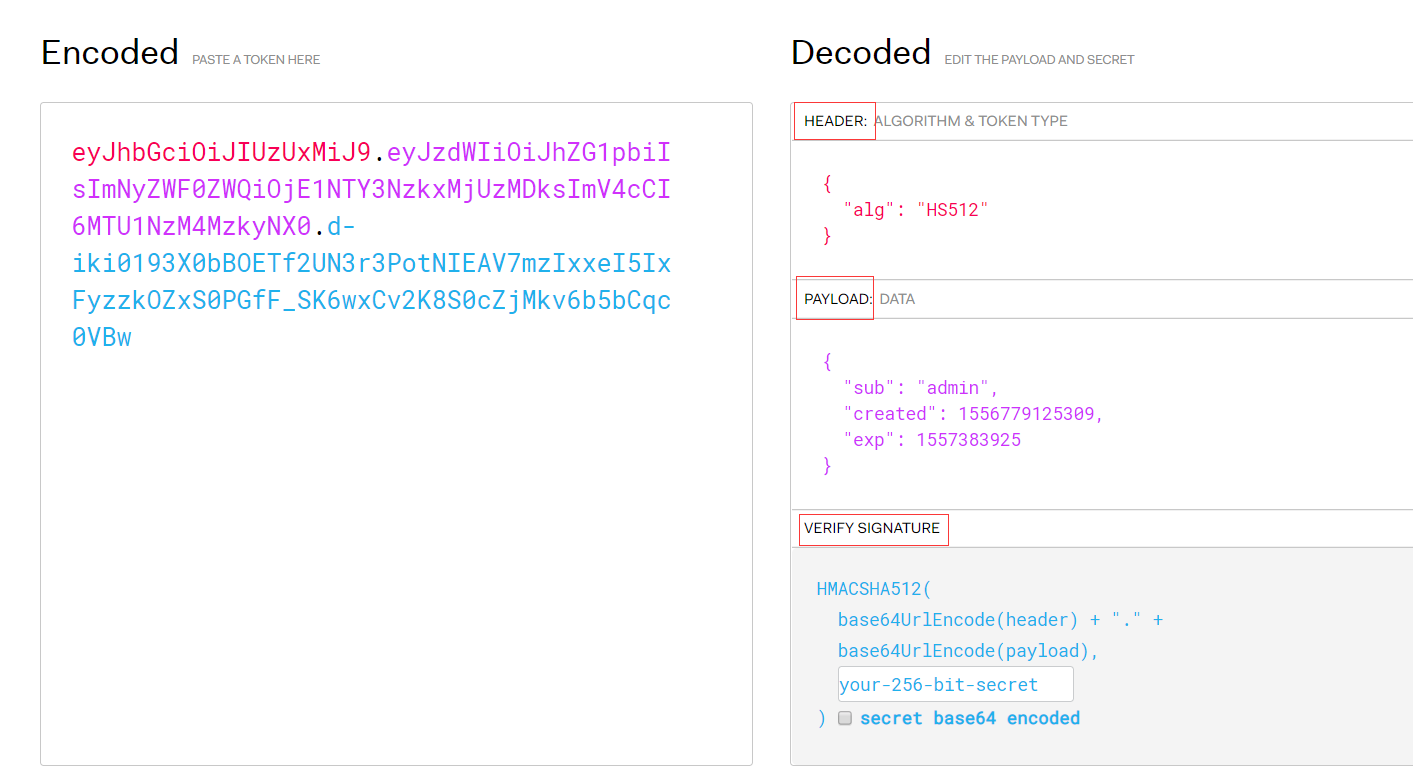Click the red header segment of encoded token
This screenshot has width=1413, height=772.
[221, 153]
